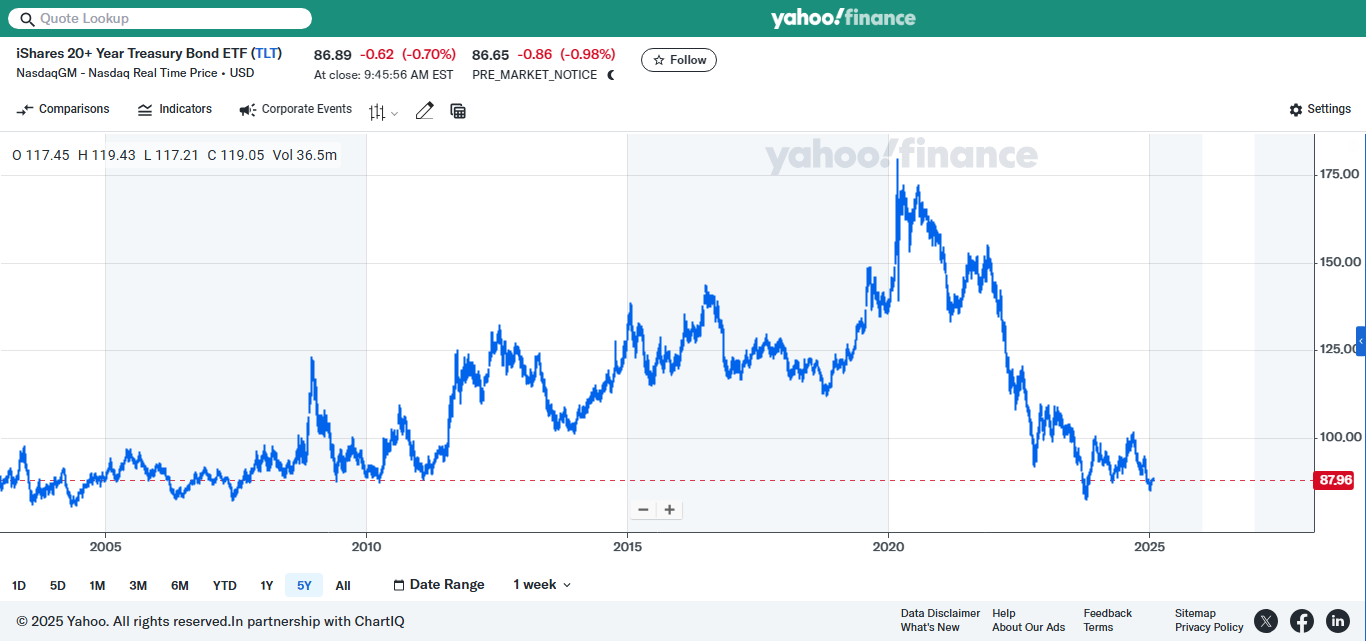Click the PRE_MARKET_NOTICE text
This screenshot has height=641, width=1366.
(535, 75)
